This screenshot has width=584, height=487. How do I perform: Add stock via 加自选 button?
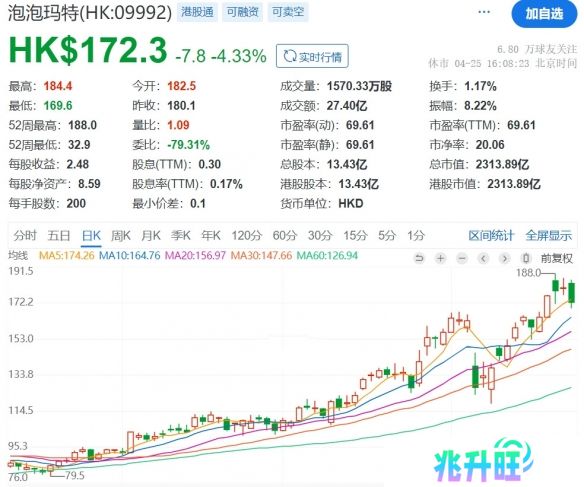(544, 14)
